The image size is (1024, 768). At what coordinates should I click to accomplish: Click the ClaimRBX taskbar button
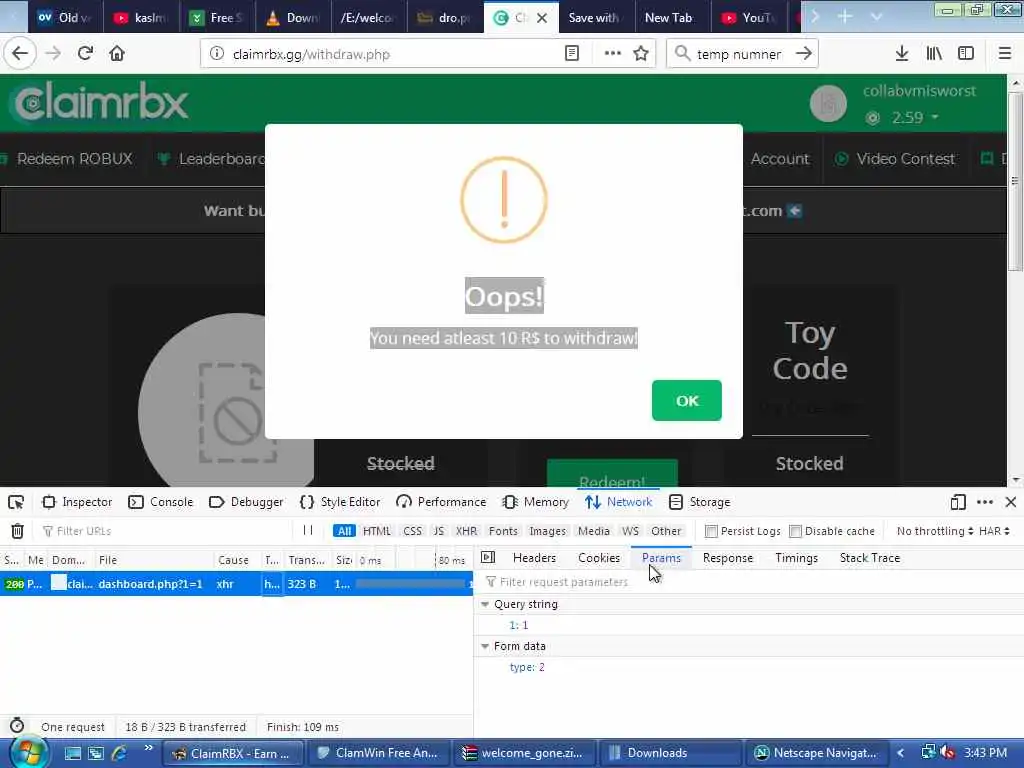tap(232, 753)
